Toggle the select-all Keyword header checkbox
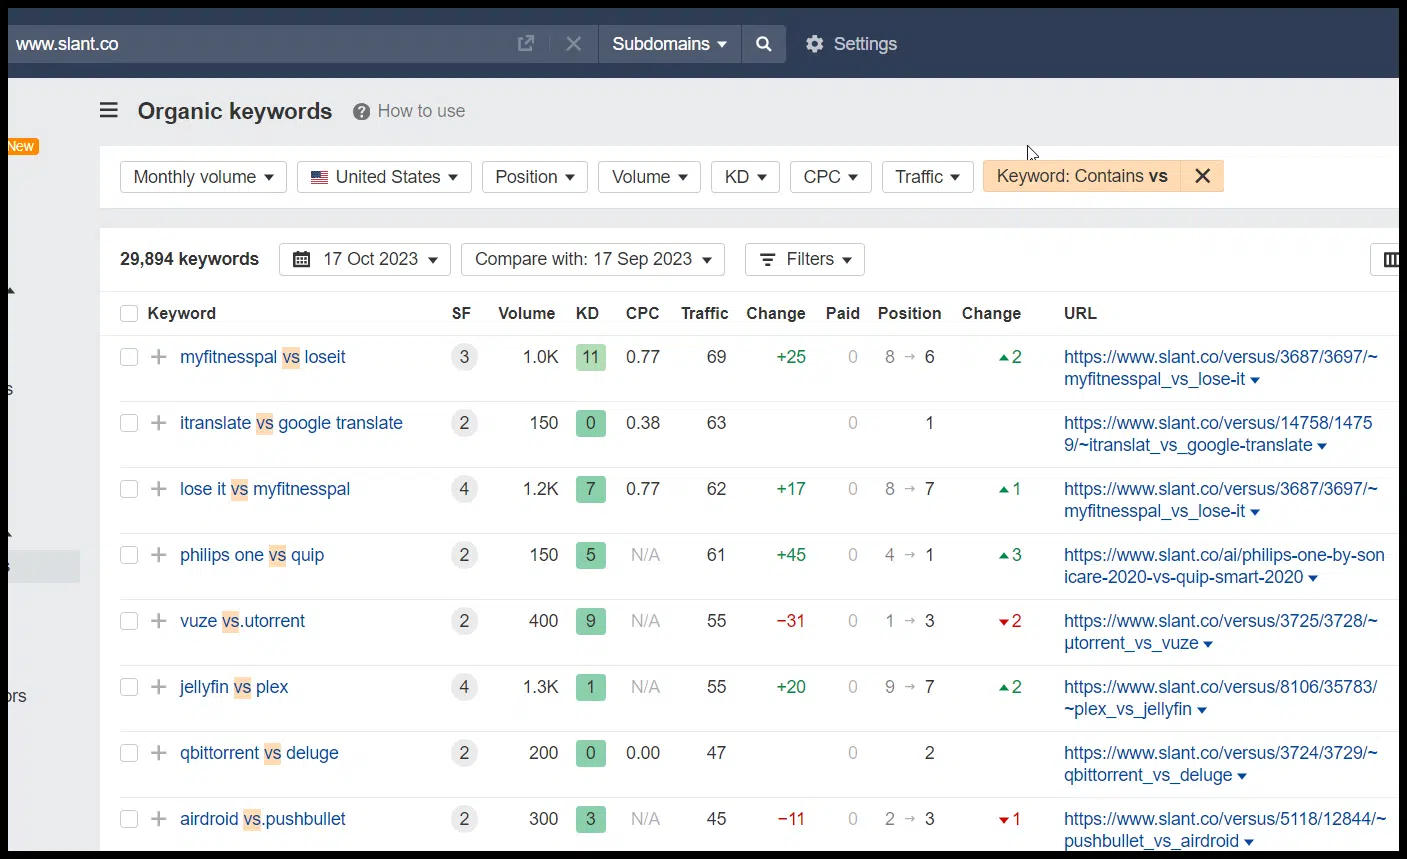Viewport: 1407px width, 859px height. pyautogui.click(x=129, y=313)
